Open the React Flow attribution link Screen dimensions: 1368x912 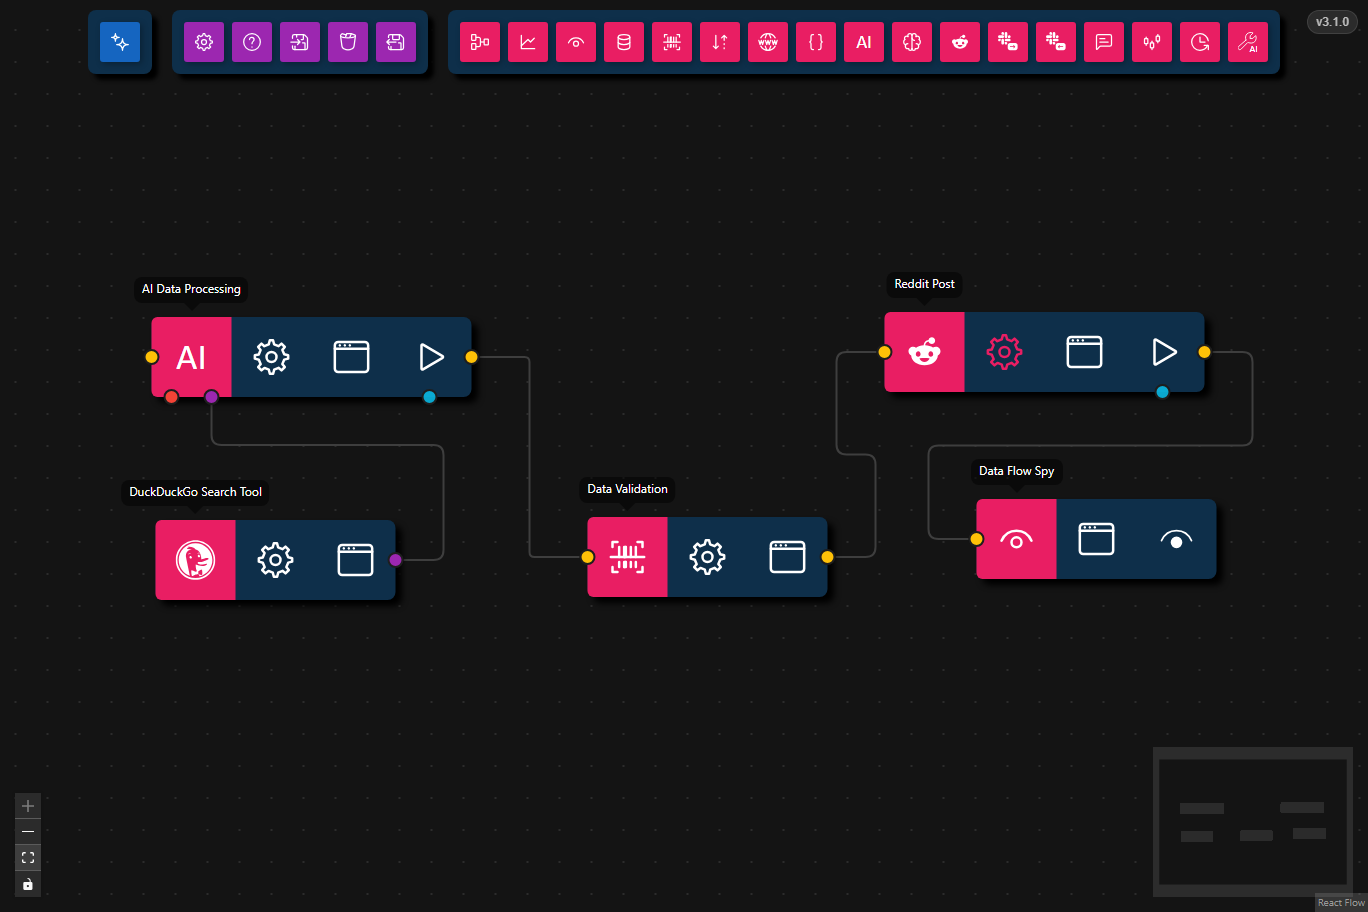pos(1341,903)
